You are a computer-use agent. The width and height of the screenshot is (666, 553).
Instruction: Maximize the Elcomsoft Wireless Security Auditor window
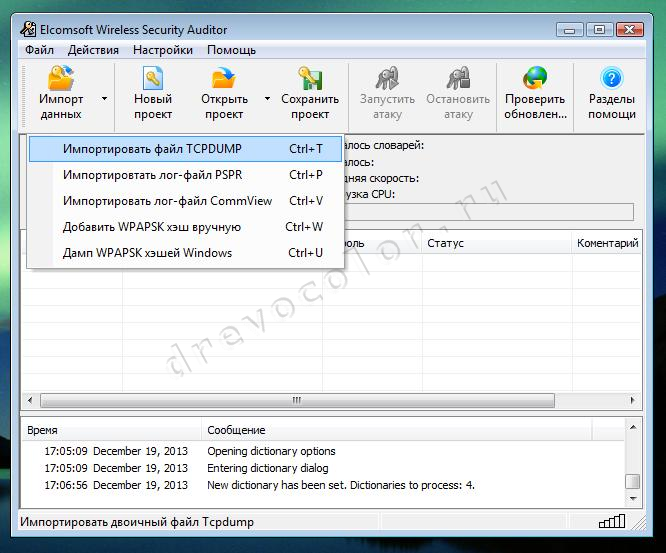pos(599,30)
